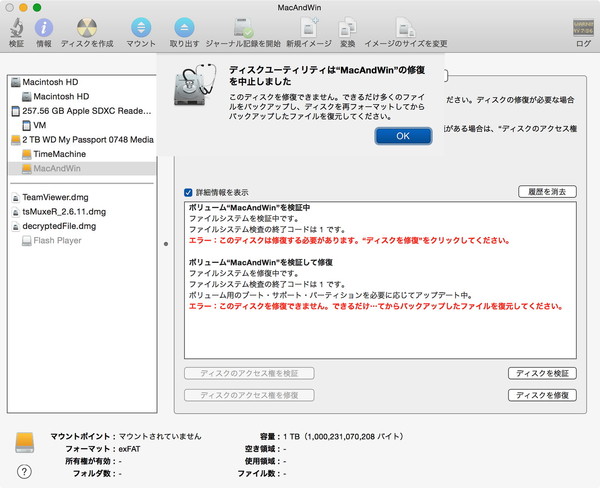Click the 取り出す (Eject) toolbar icon
The image size is (600, 488).
point(184,28)
